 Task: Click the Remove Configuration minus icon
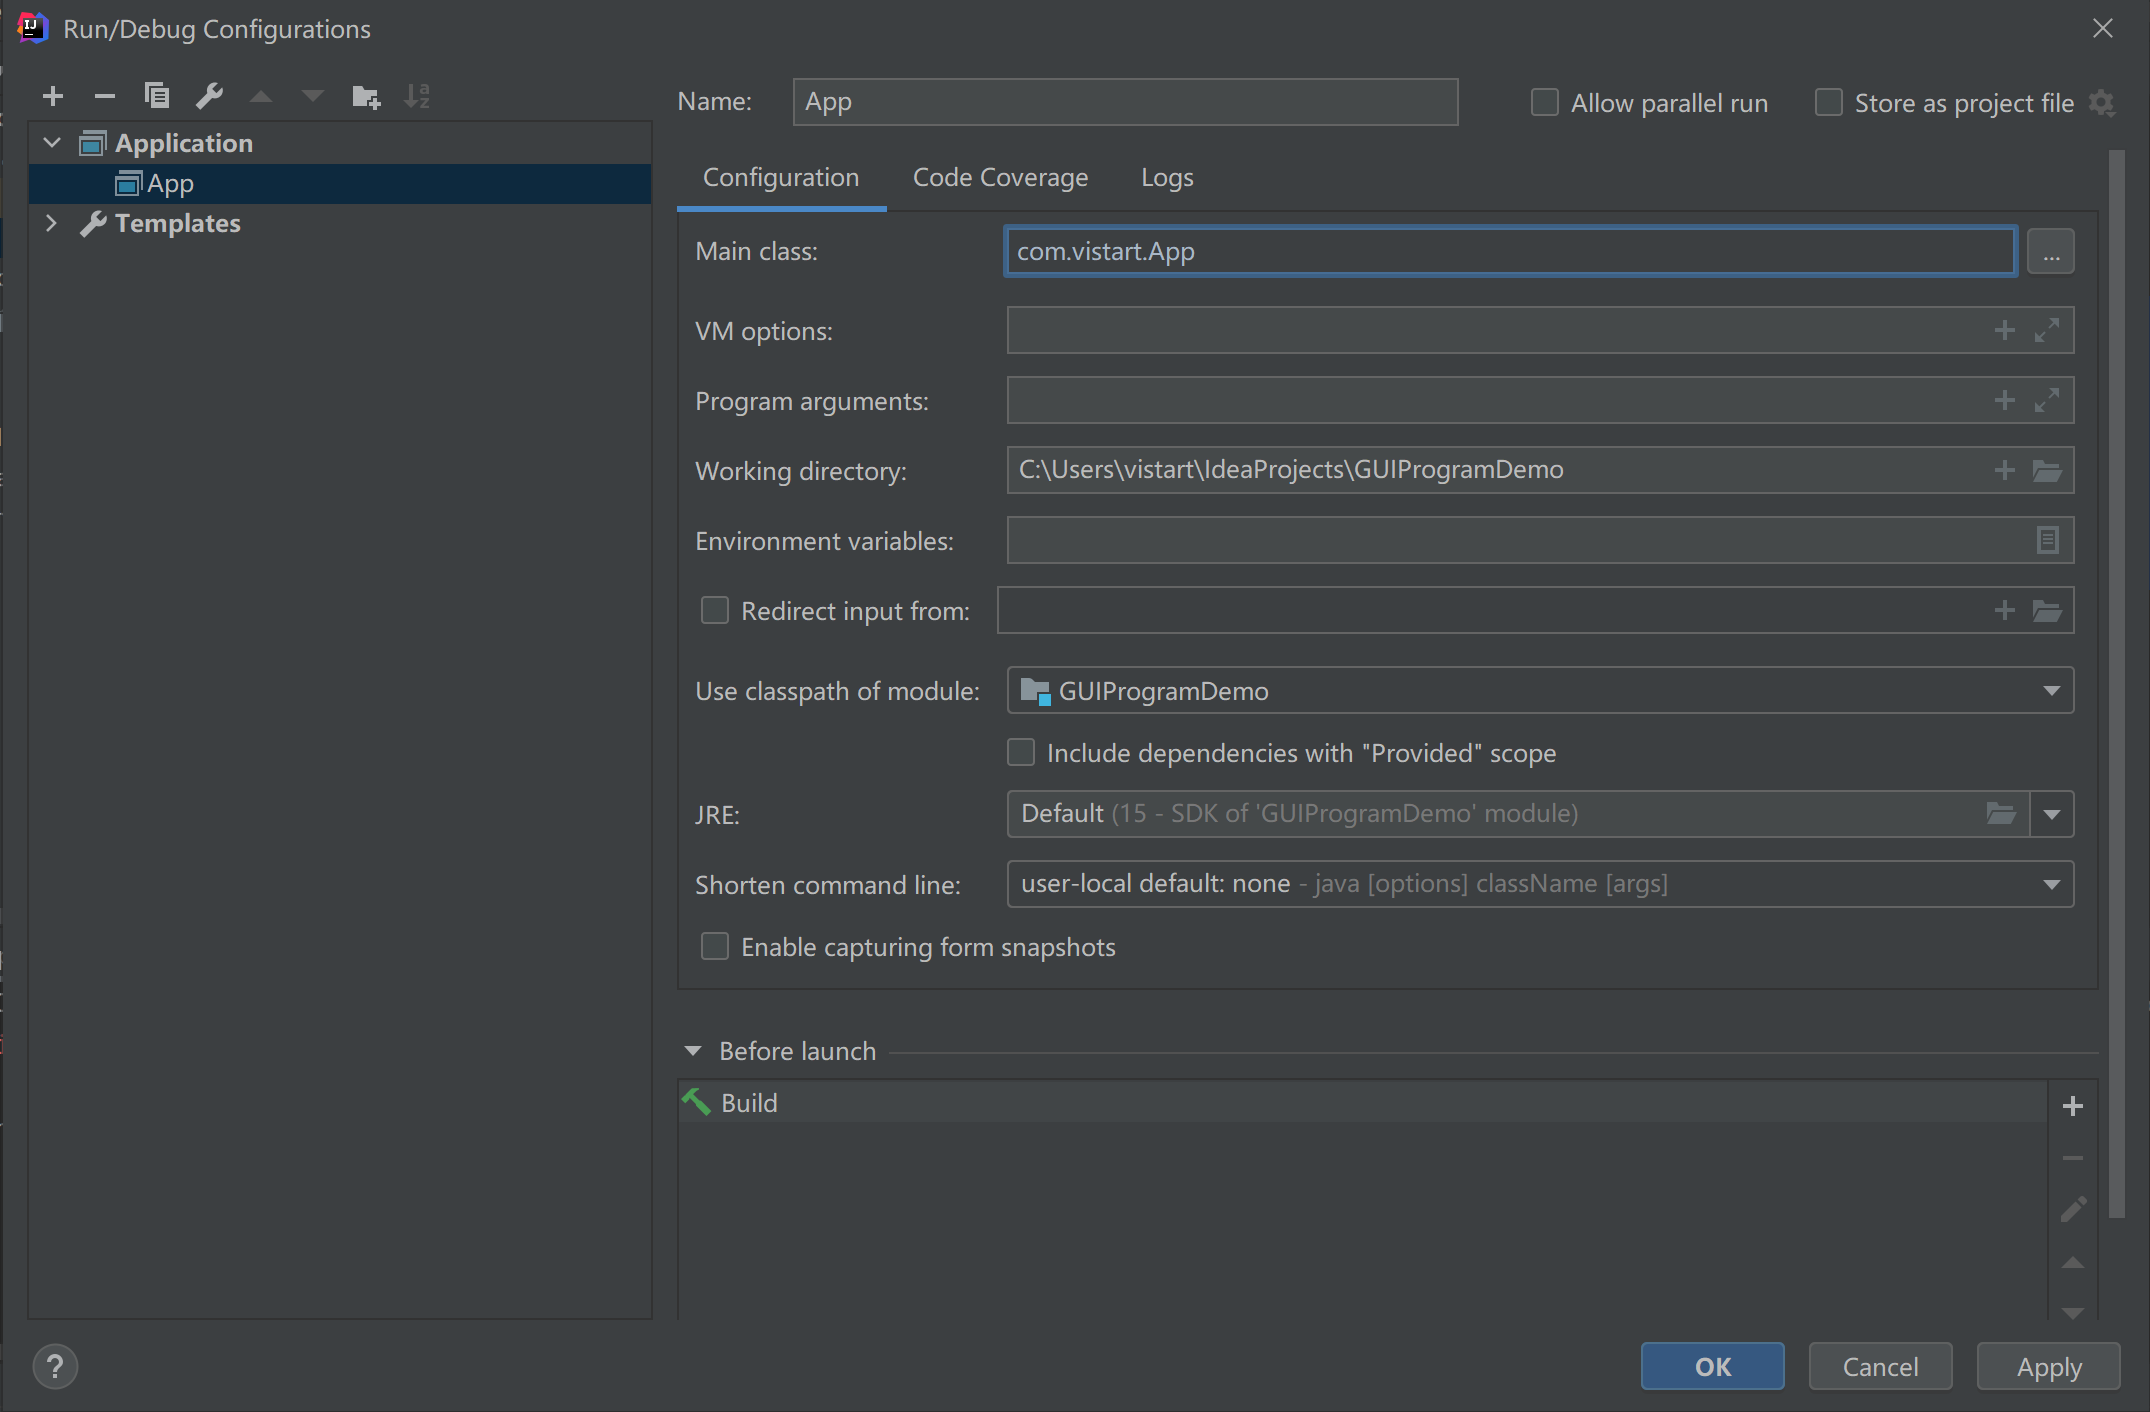click(x=105, y=96)
